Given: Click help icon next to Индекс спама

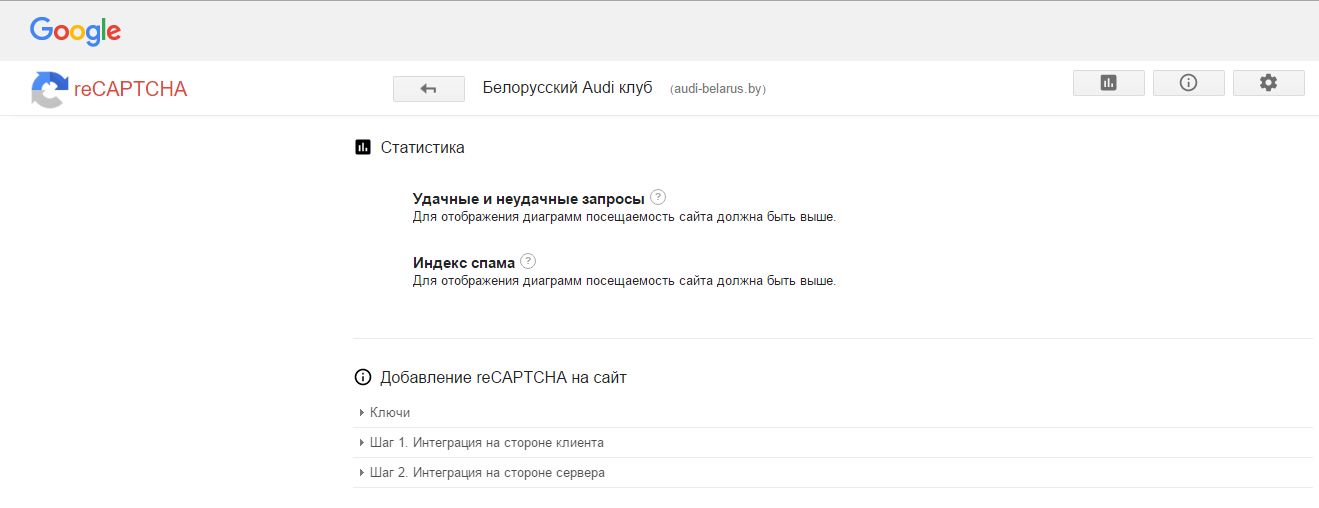Looking at the screenshot, I should pyautogui.click(x=528, y=261).
